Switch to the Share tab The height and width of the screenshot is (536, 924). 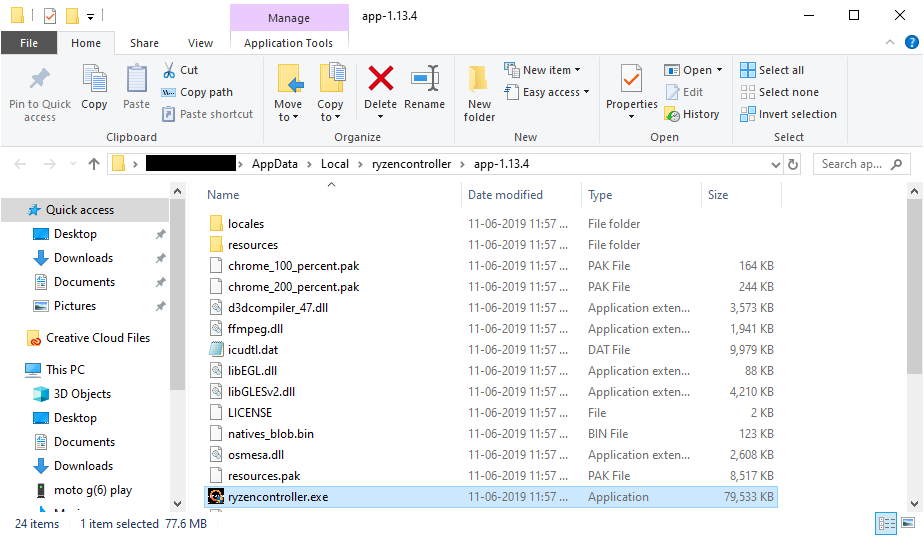[144, 43]
